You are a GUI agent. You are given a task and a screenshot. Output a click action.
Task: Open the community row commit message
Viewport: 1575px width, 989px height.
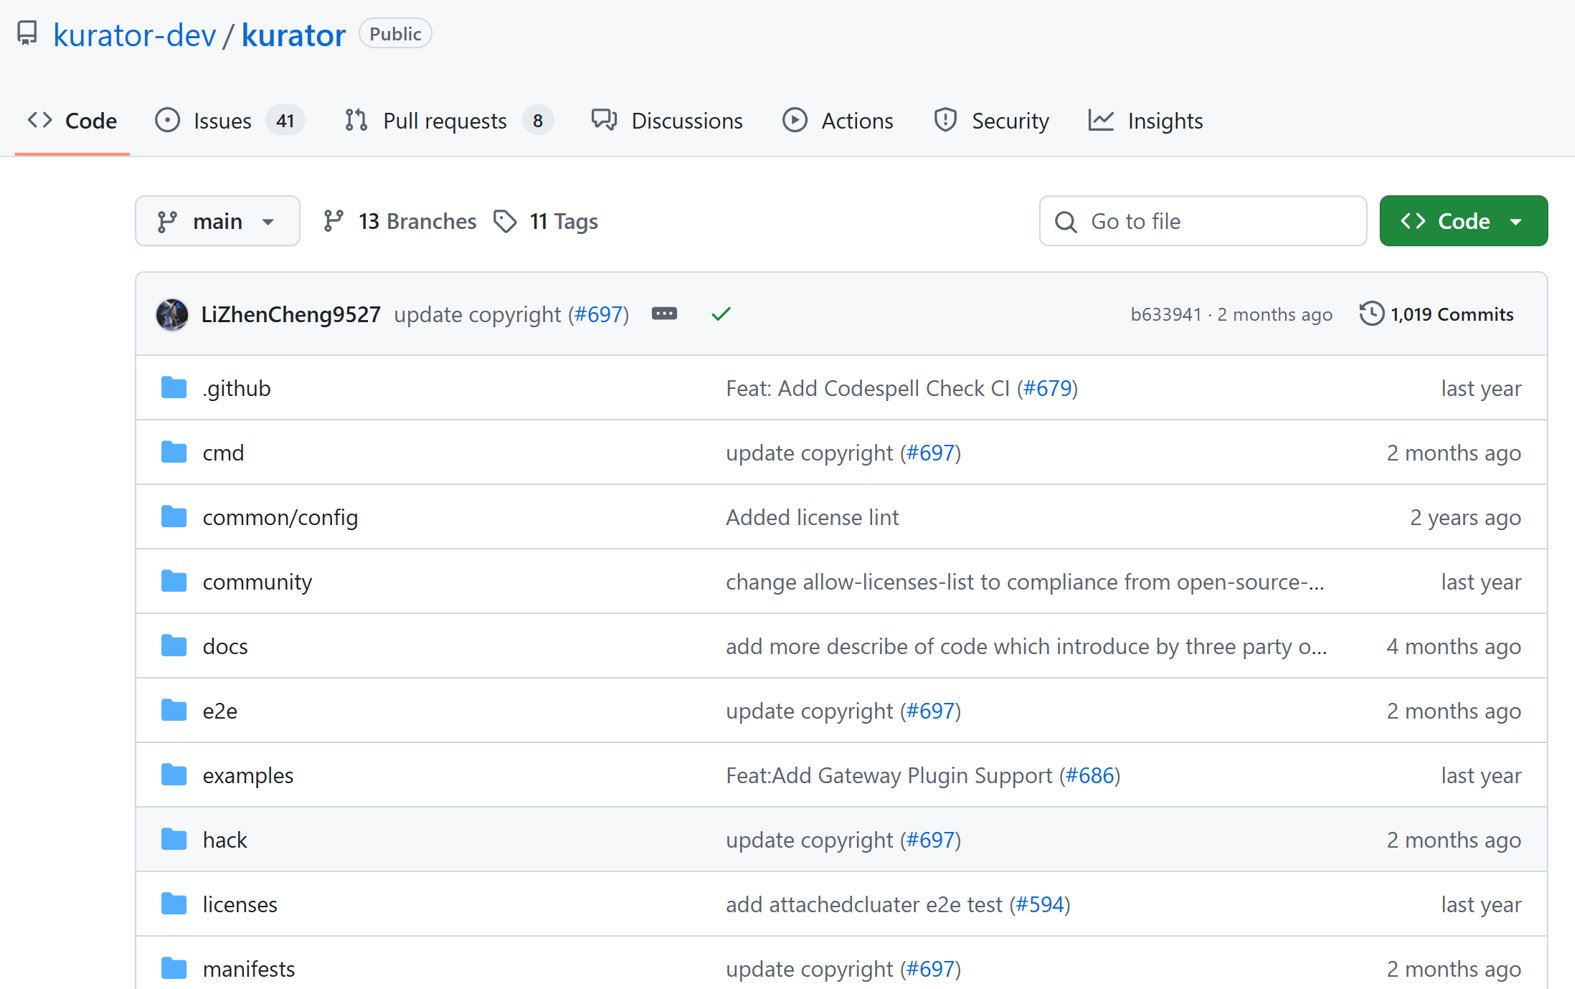click(x=1025, y=582)
